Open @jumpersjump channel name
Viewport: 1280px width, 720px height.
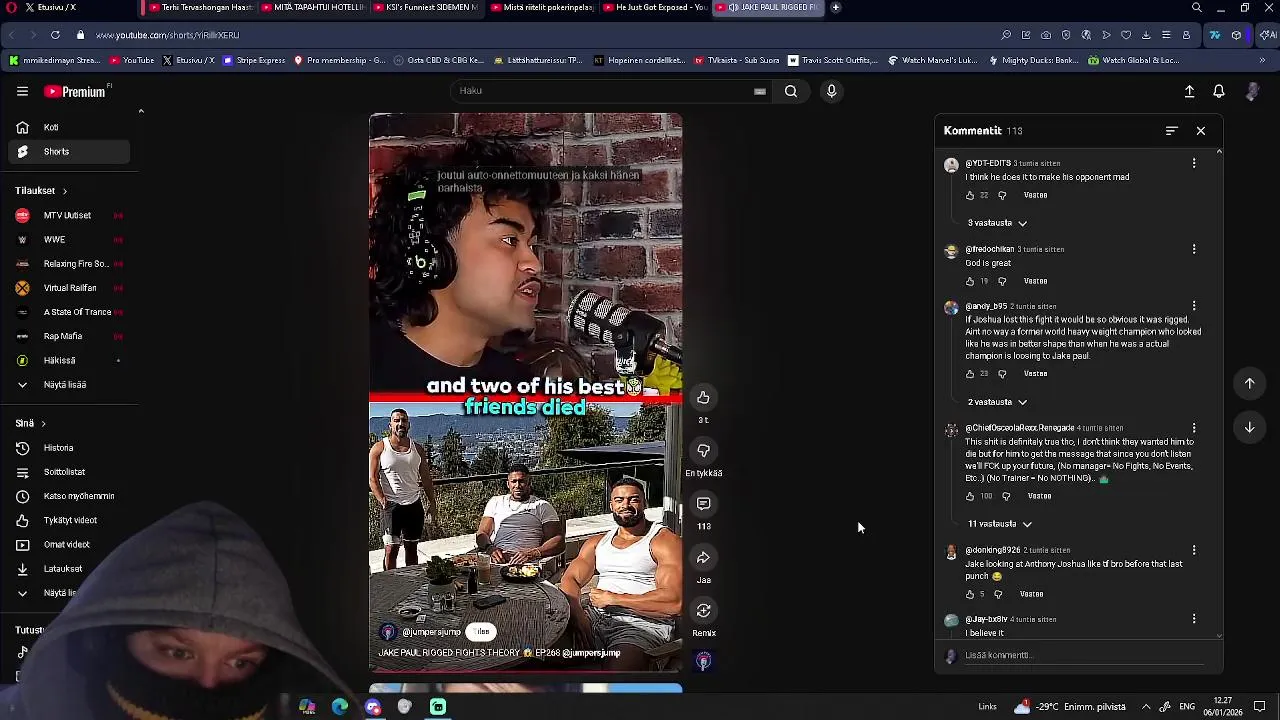[x=431, y=632]
